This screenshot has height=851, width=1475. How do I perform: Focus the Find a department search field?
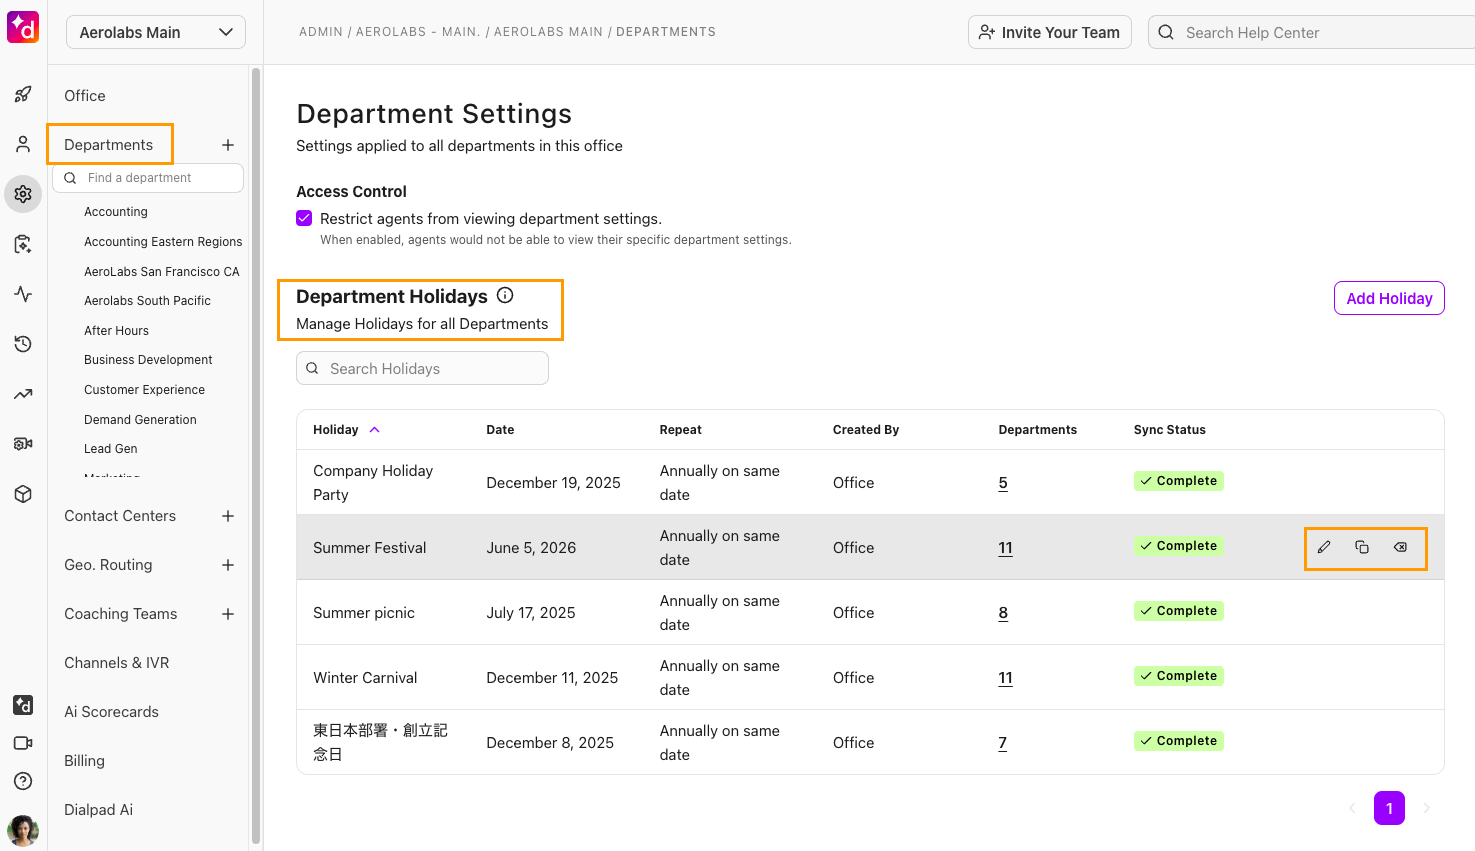pos(148,178)
